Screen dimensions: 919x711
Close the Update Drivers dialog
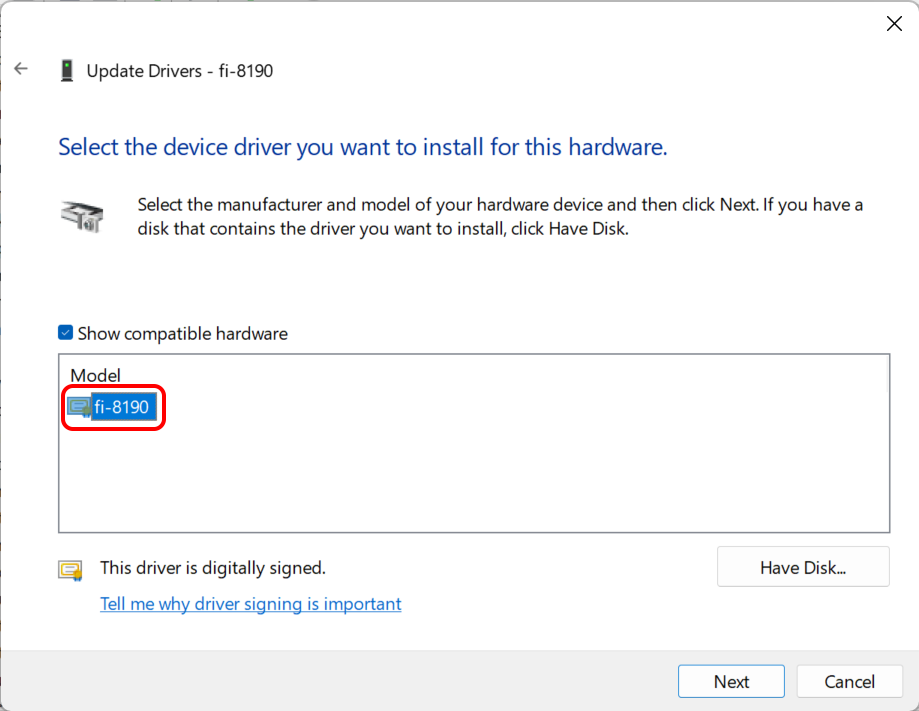pos(894,24)
